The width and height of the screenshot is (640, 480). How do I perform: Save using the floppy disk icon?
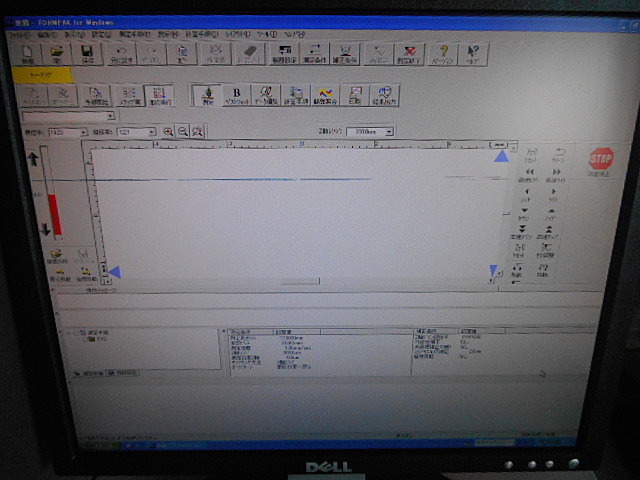pyautogui.click(x=87, y=54)
